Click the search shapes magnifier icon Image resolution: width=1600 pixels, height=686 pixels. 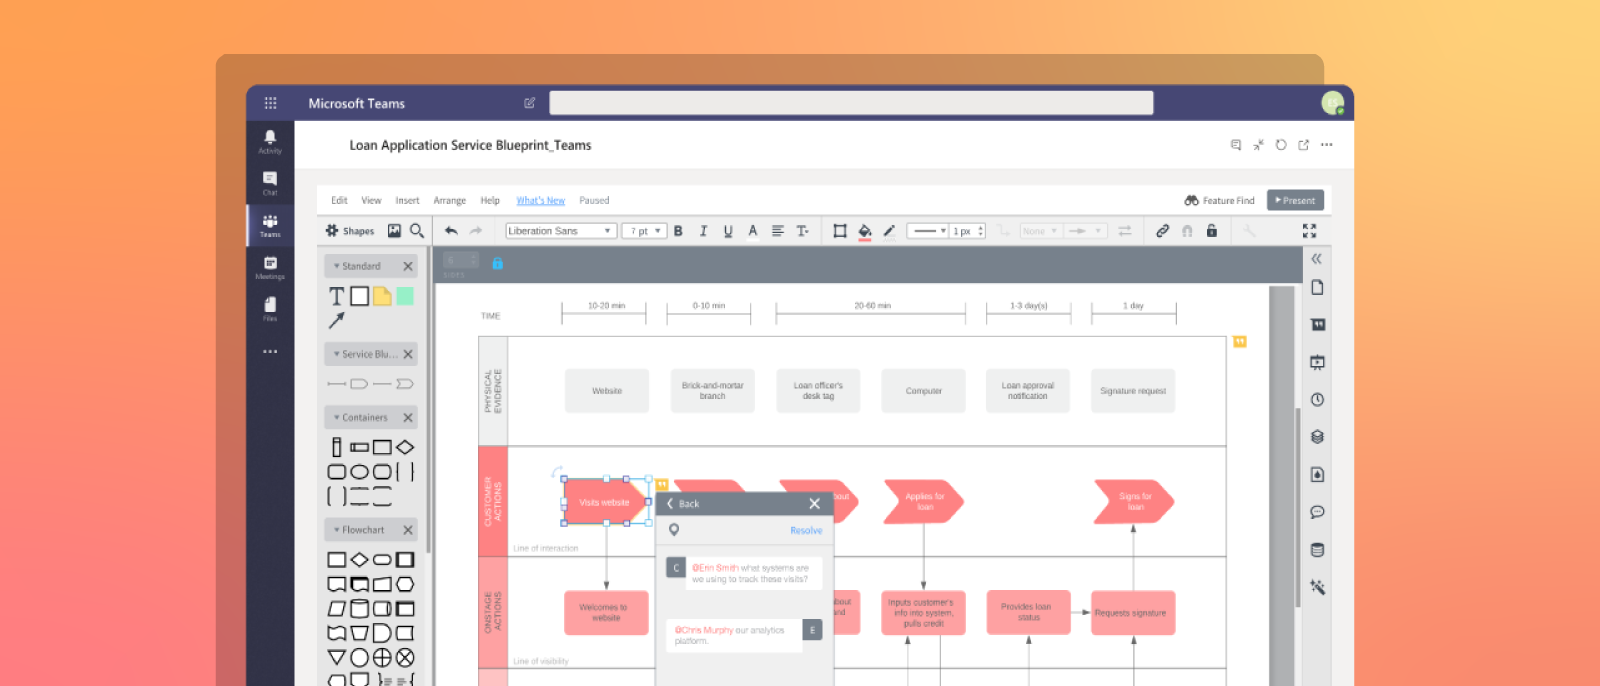click(x=417, y=231)
